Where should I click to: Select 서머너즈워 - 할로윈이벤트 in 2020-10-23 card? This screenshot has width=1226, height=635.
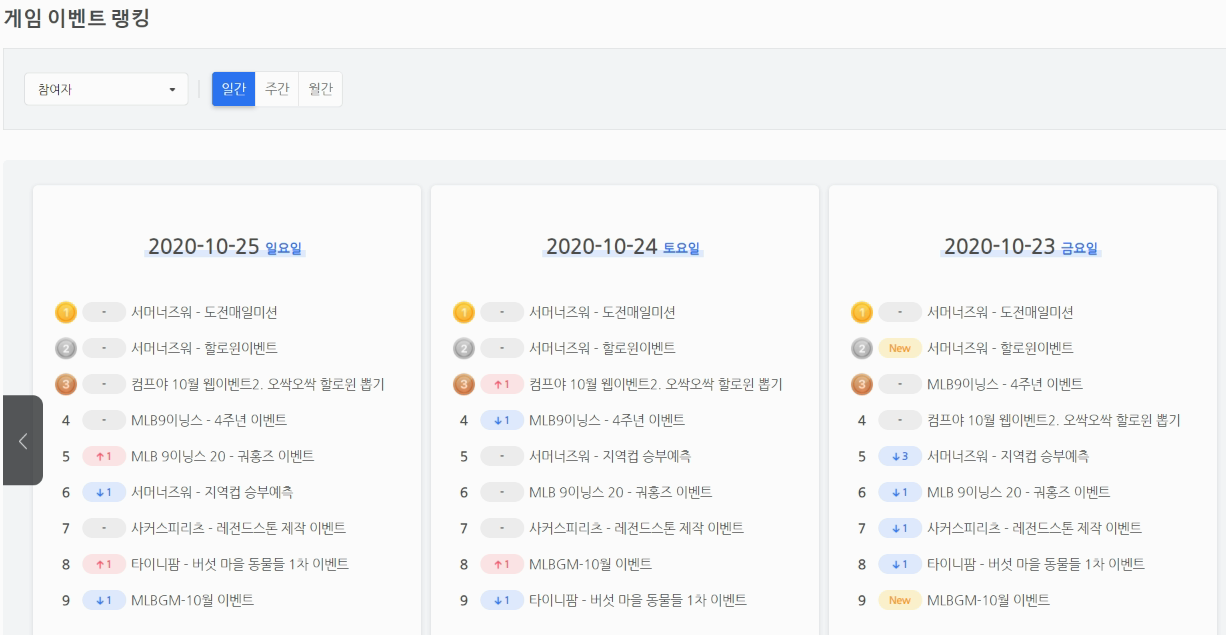(1000, 348)
